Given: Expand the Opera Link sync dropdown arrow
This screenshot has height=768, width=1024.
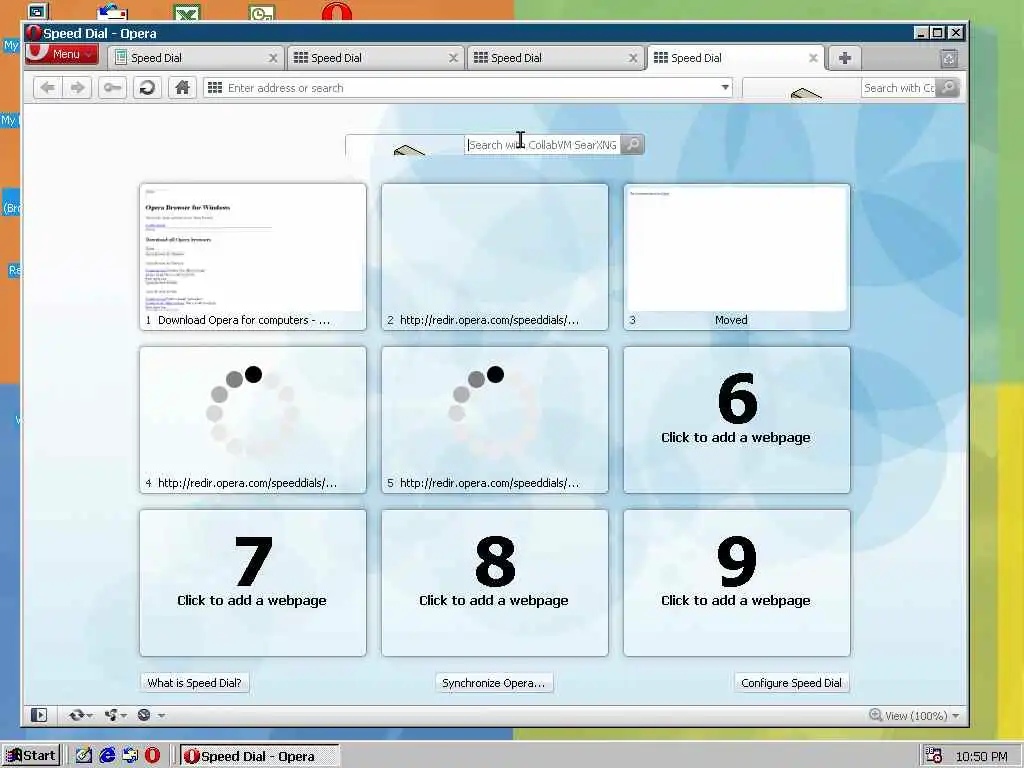Looking at the screenshot, I should (90, 716).
